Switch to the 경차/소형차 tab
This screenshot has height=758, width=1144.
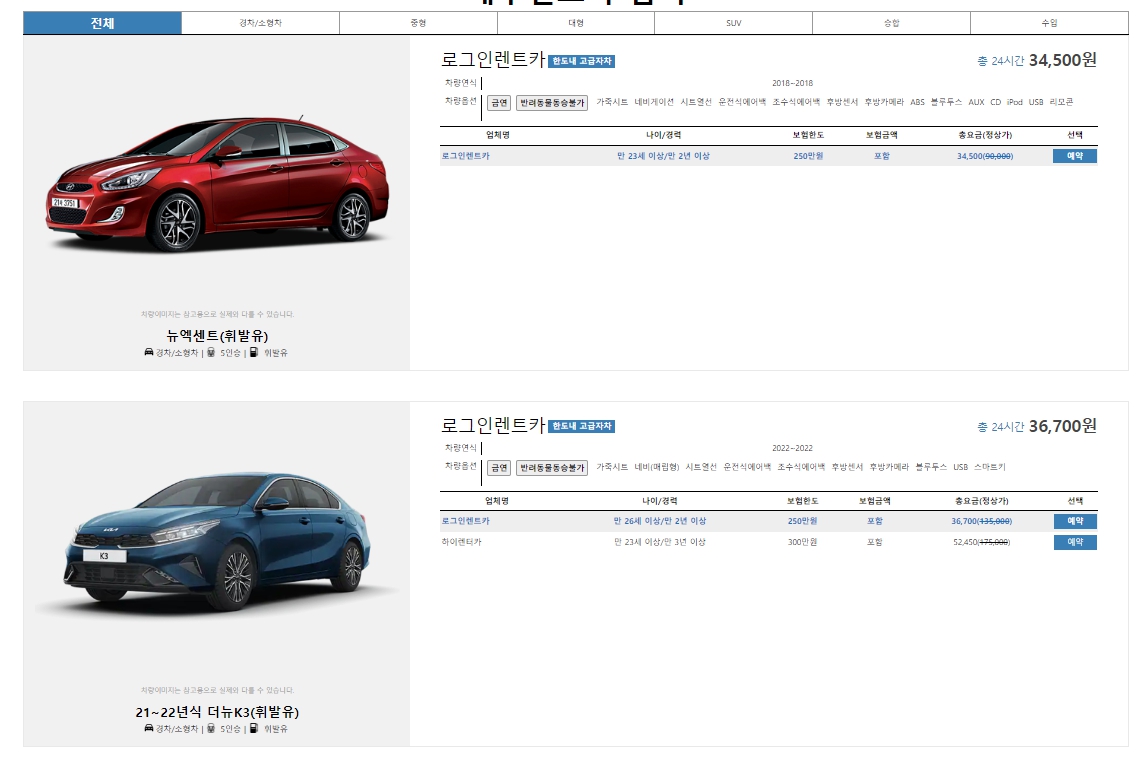click(260, 23)
